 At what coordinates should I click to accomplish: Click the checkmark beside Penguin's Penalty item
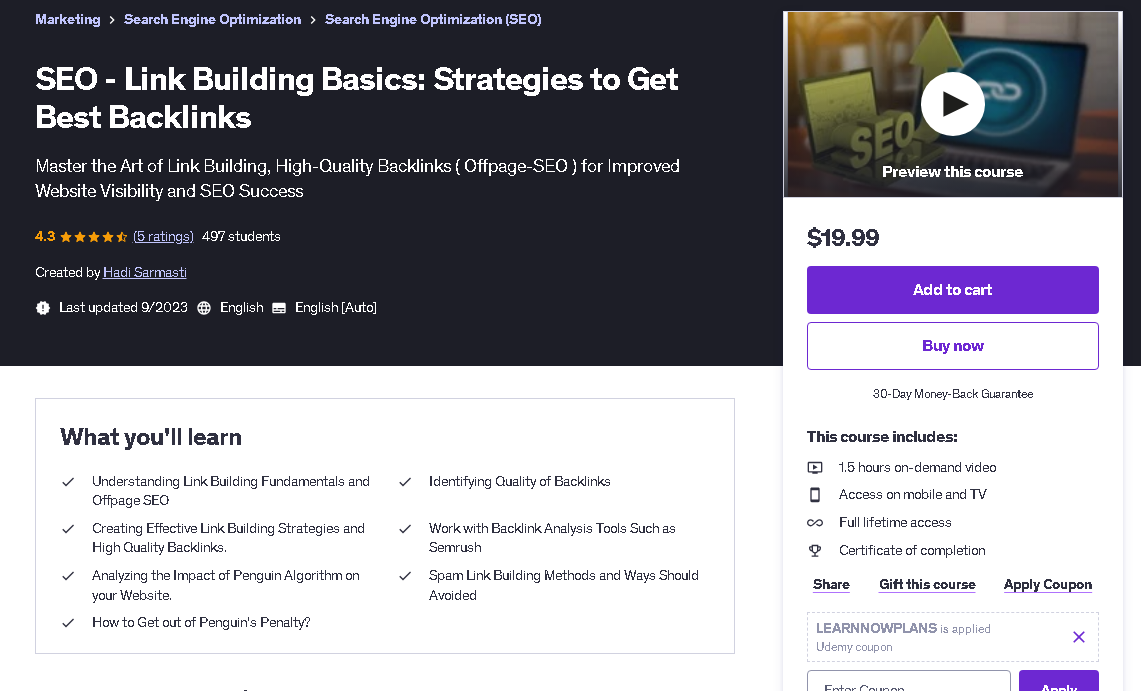pos(68,623)
